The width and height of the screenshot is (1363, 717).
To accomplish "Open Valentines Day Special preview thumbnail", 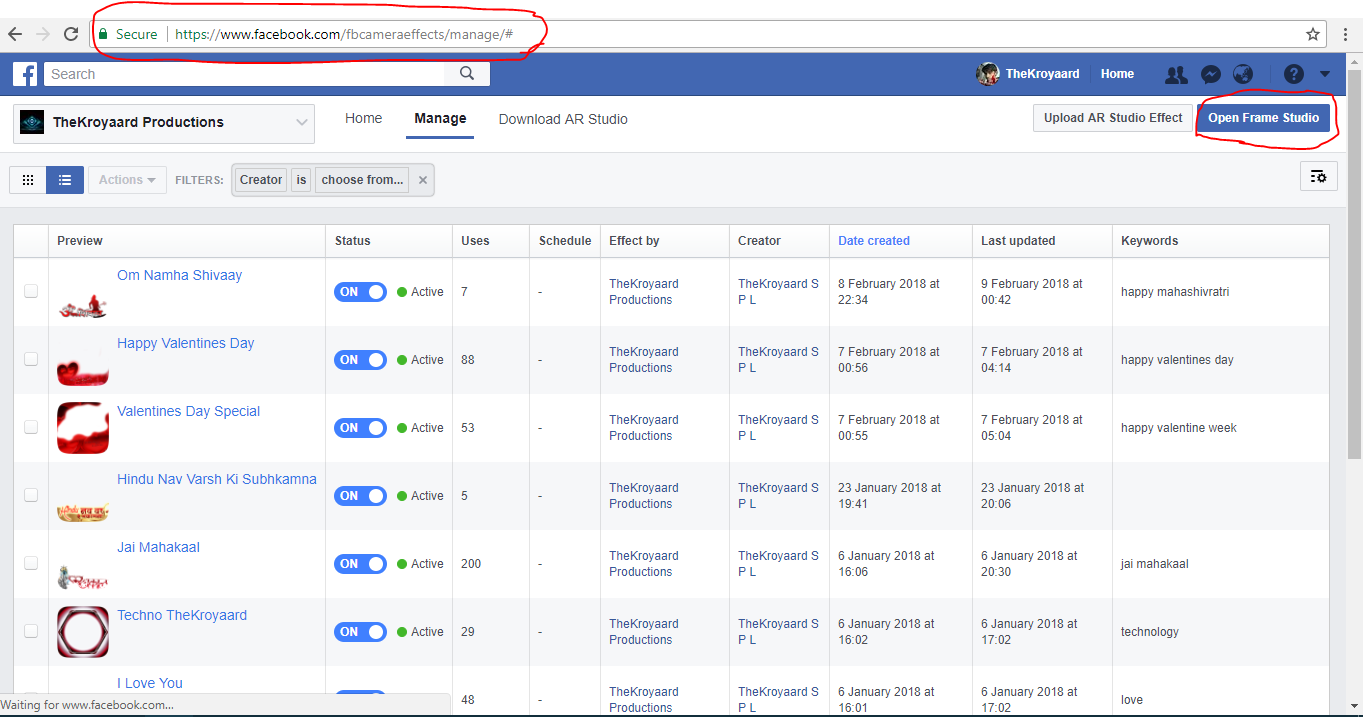I will [83, 429].
